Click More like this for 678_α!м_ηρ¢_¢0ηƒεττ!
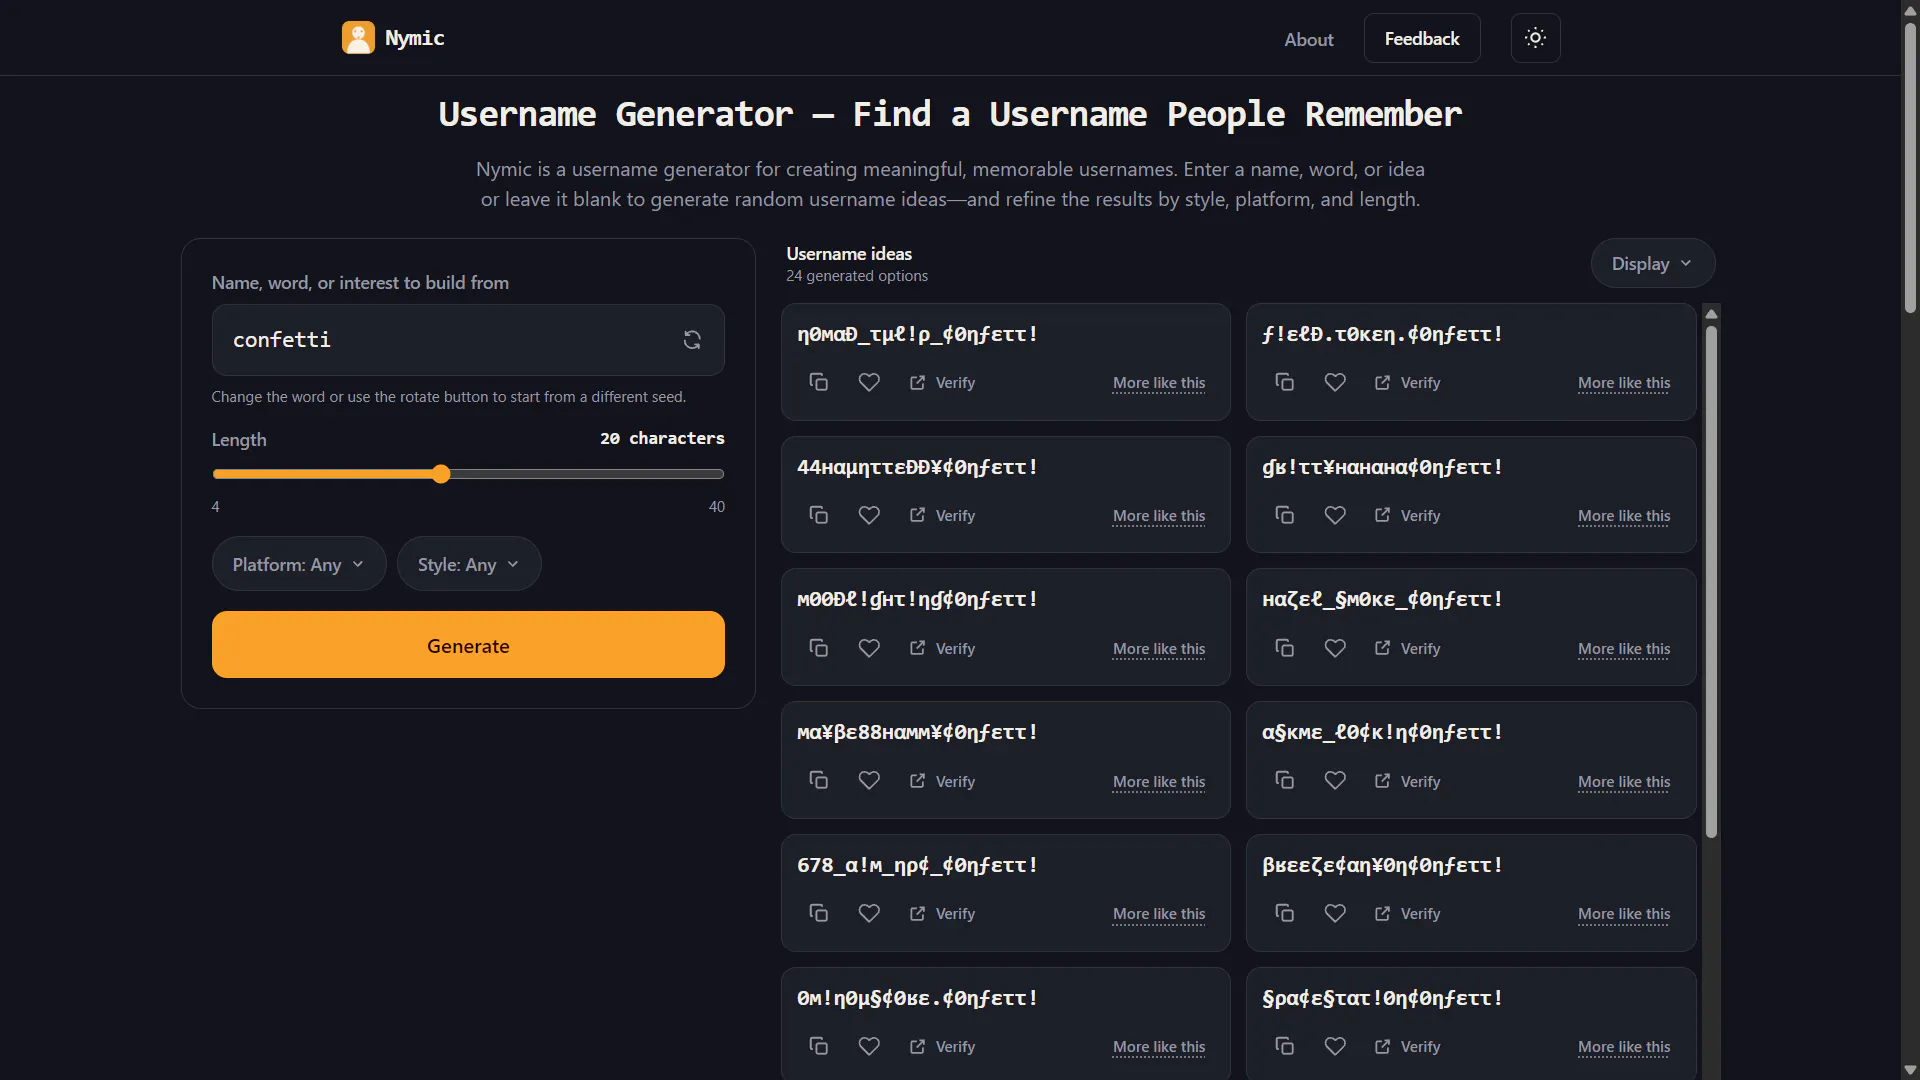This screenshot has height=1080, width=1920. (1159, 914)
